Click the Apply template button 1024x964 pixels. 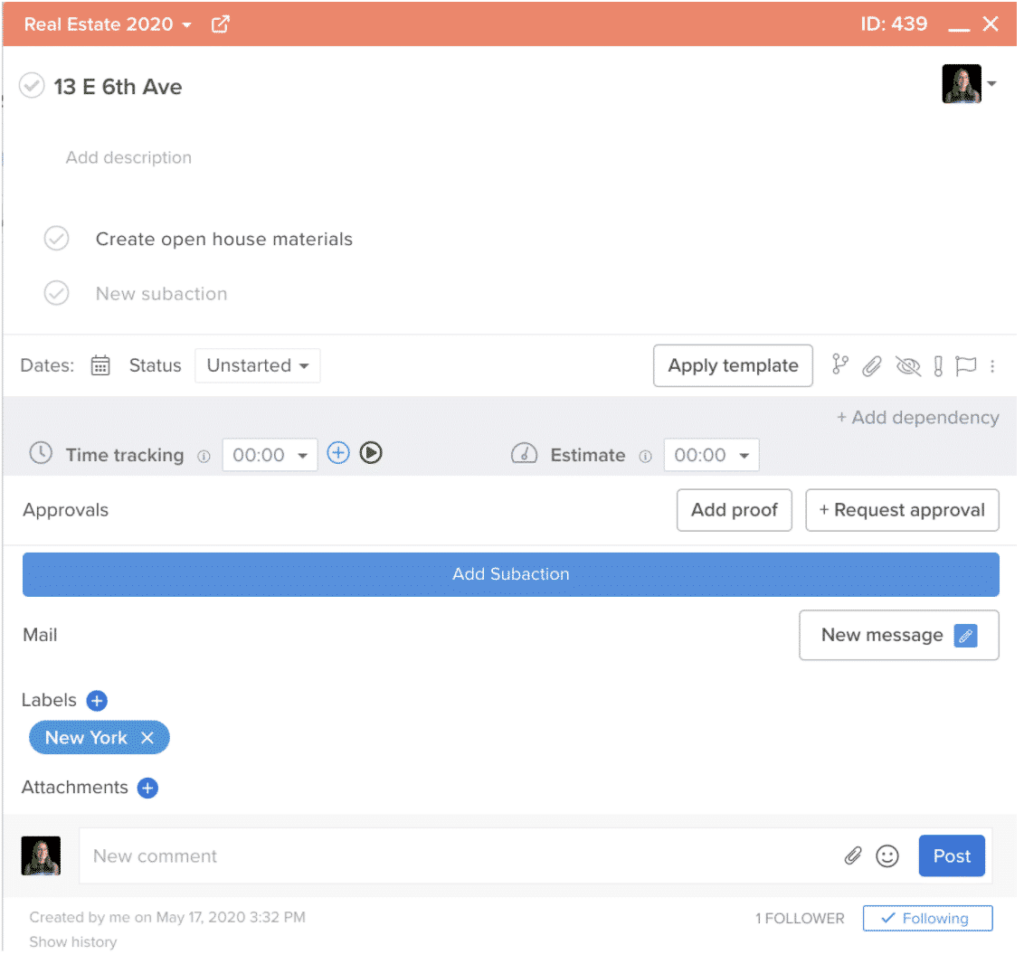(732, 365)
